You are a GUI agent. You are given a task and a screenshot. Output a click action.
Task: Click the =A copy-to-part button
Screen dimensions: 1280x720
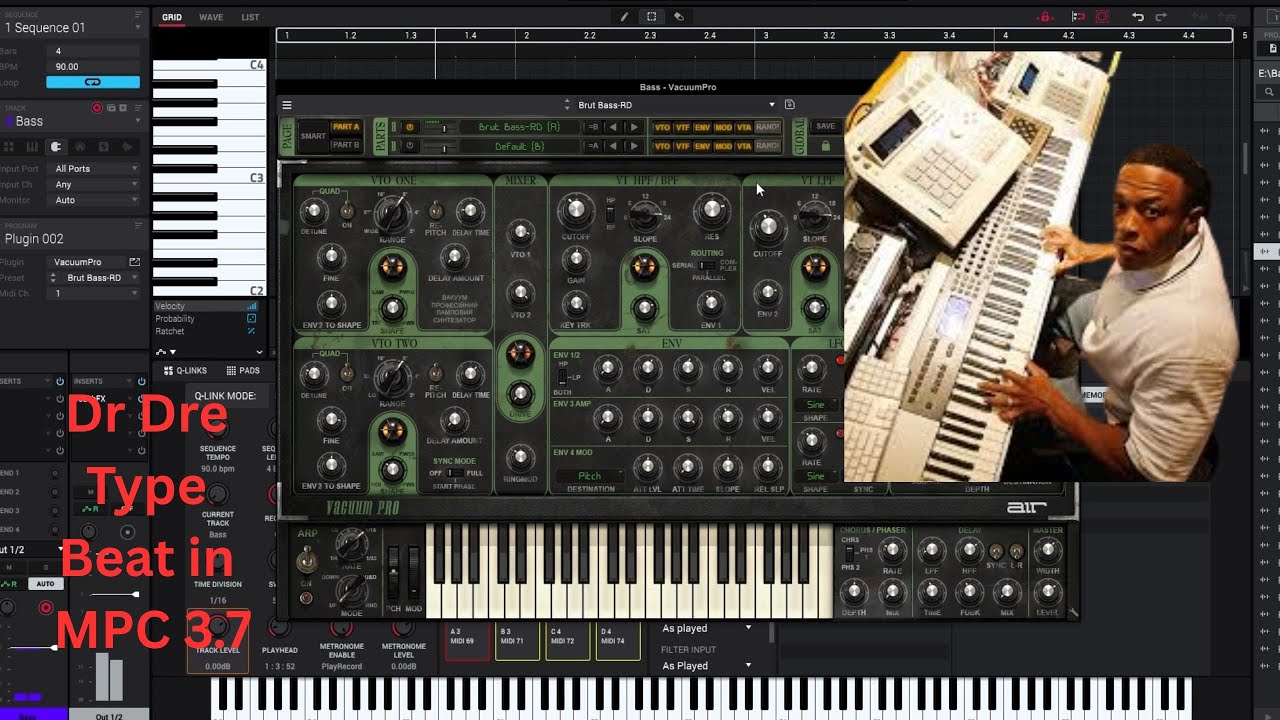593,146
